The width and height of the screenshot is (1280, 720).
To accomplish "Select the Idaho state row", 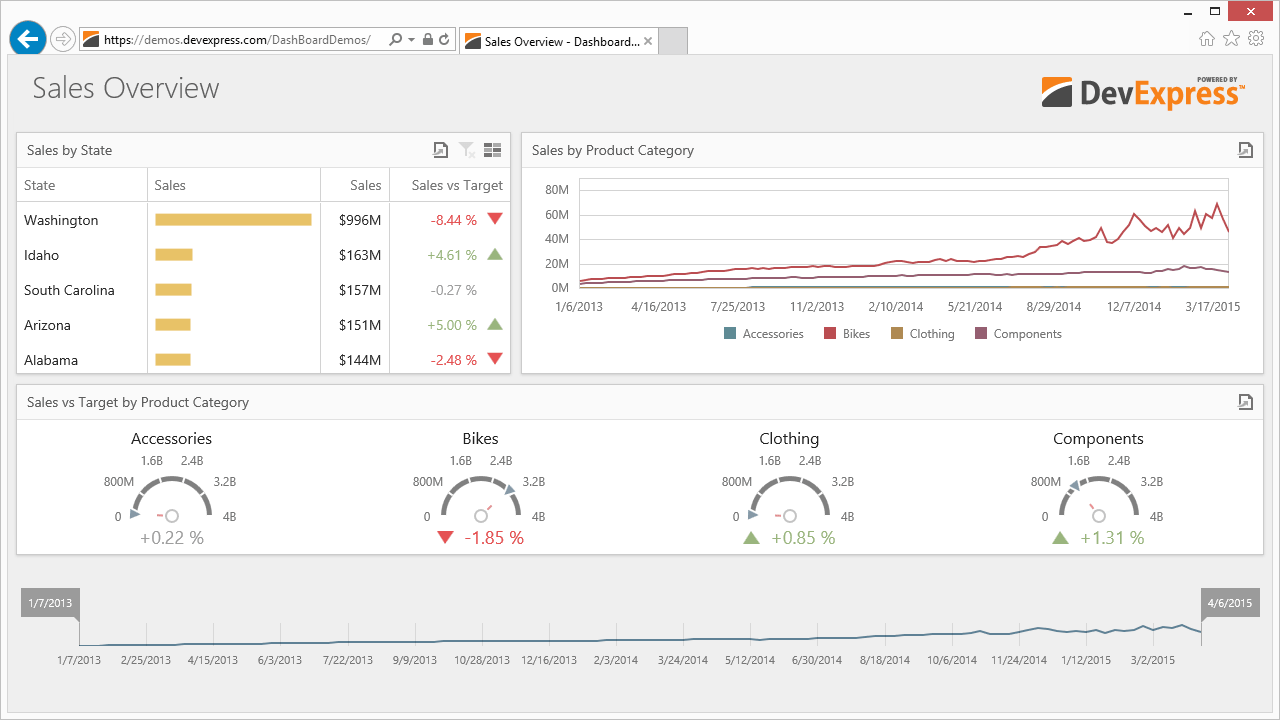I will pyautogui.click(x=264, y=255).
